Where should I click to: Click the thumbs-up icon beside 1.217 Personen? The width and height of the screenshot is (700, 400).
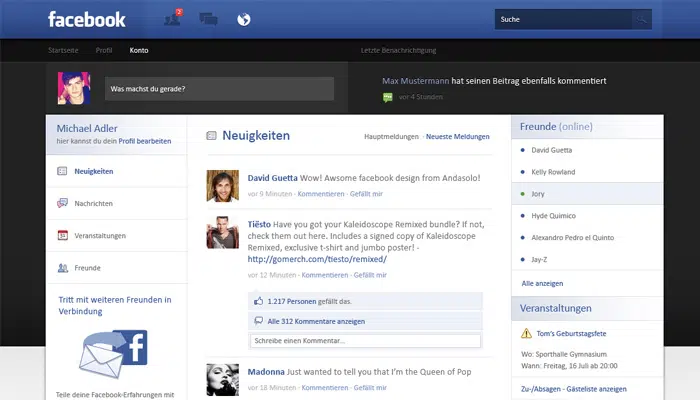click(x=258, y=300)
